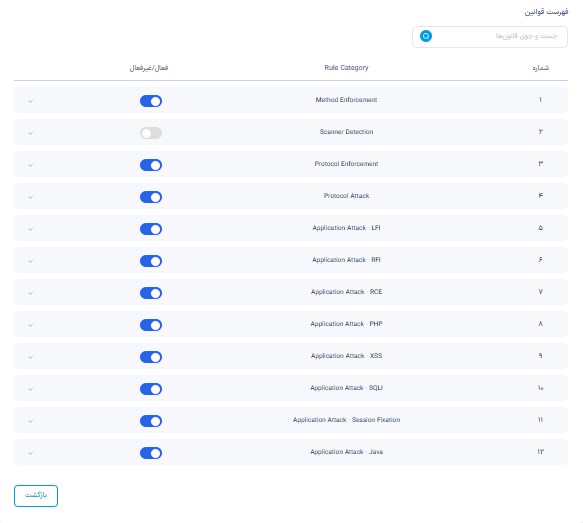Select the Application Attack PHP row label

pos(346,324)
